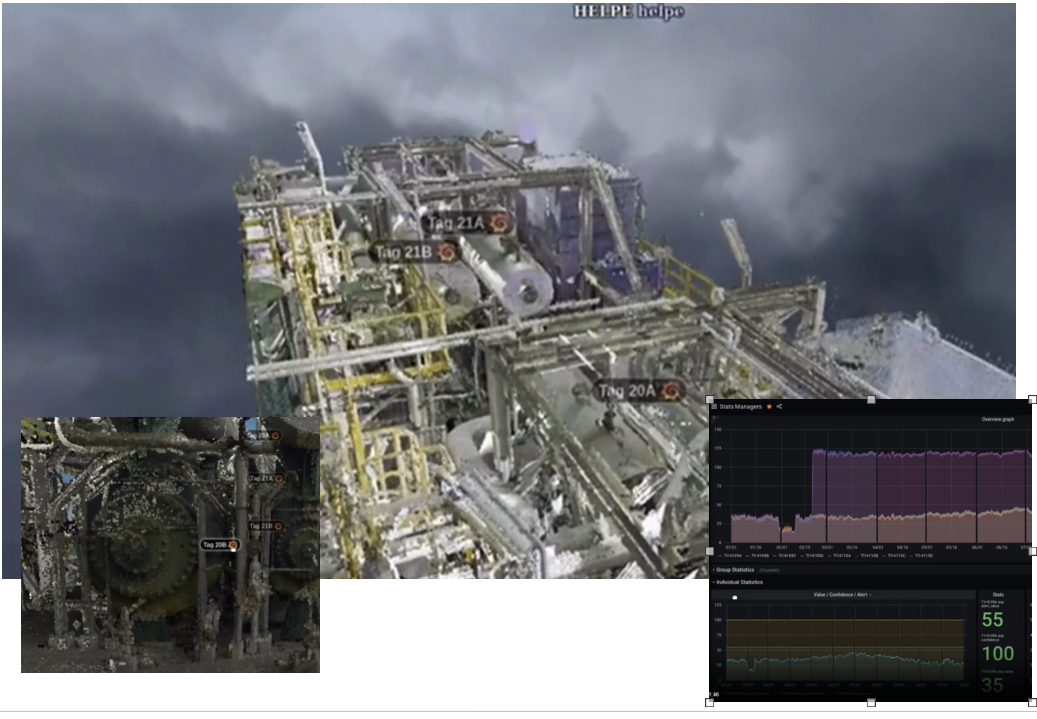Viewport: 1037px width, 719px height.
Task: Click the green 55 stat value
Action: pos(992,620)
